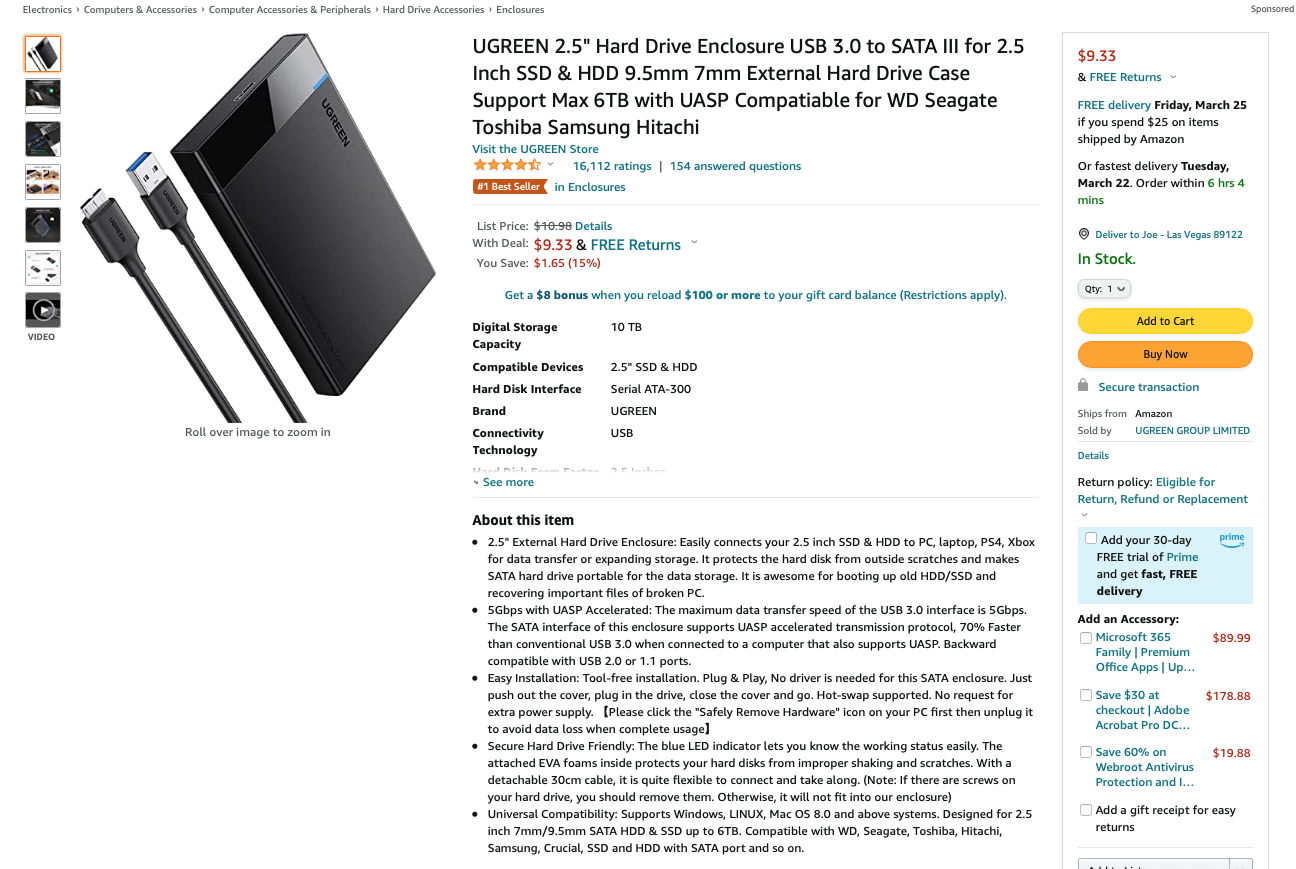Open the Hard Drive Accessories breadcrumb
Screen dimensions: 1296x869
point(433,10)
